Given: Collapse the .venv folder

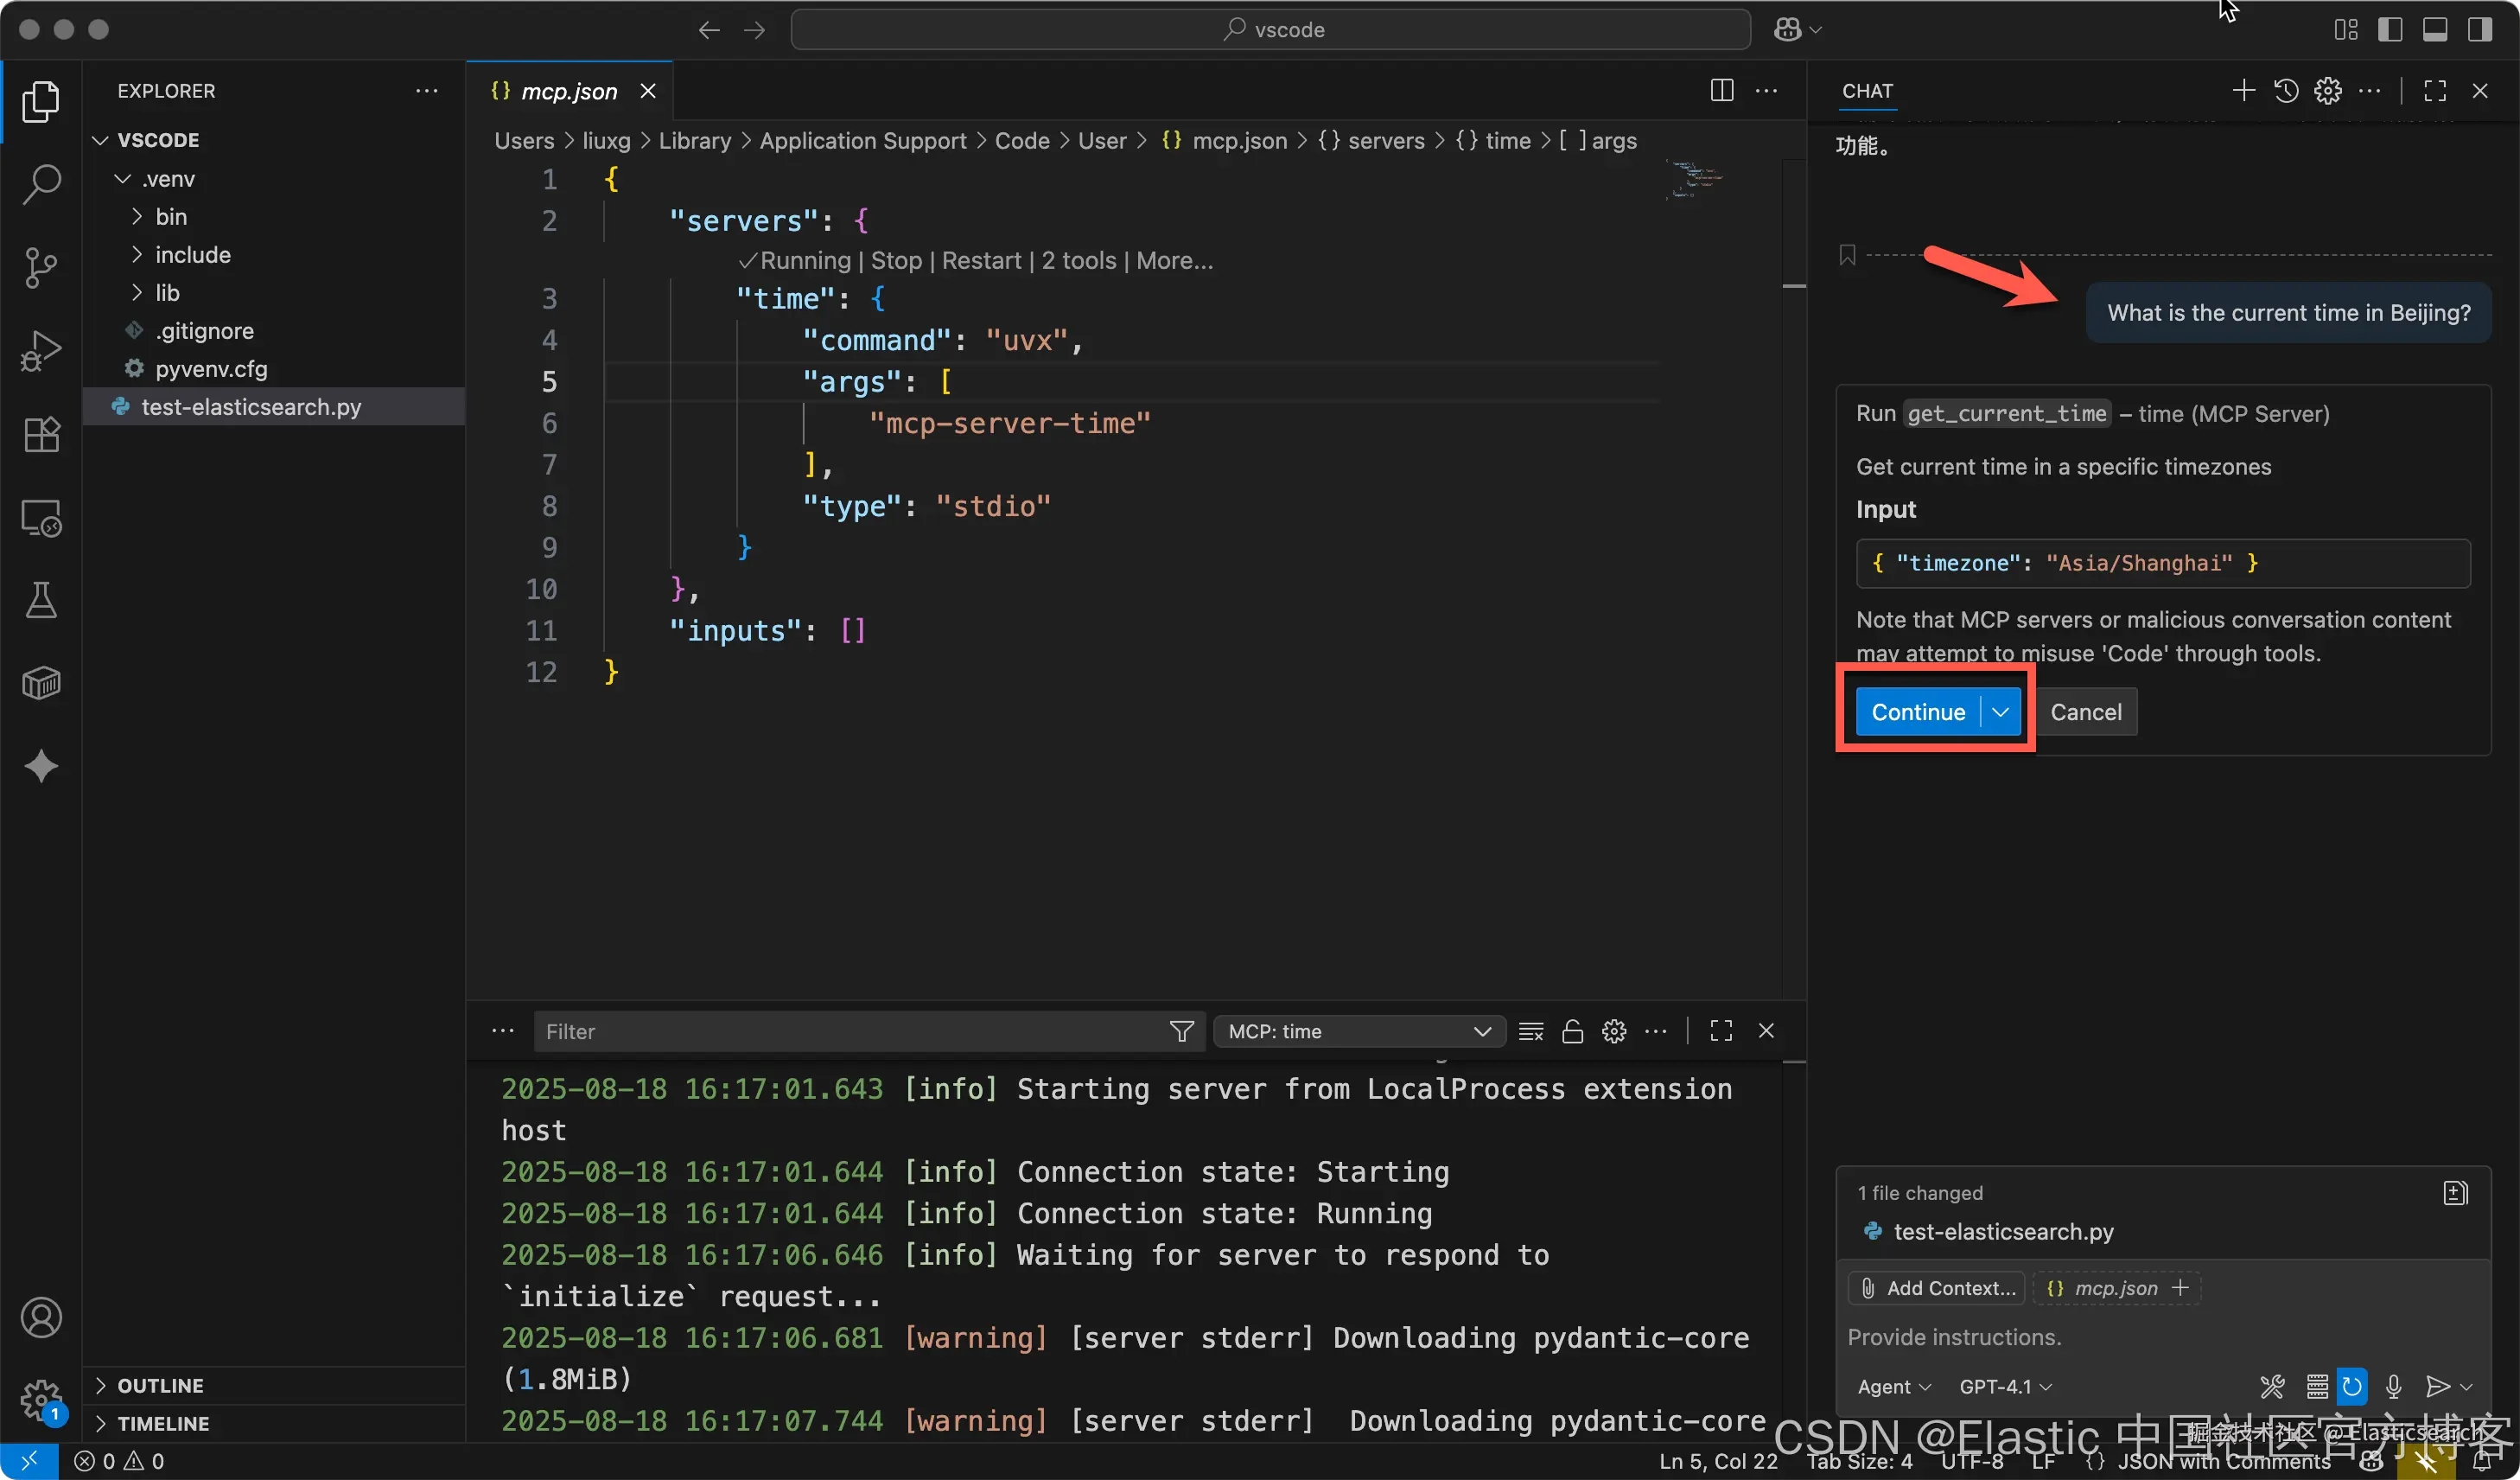Looking at the screenshot, I should tap(123, 179).
